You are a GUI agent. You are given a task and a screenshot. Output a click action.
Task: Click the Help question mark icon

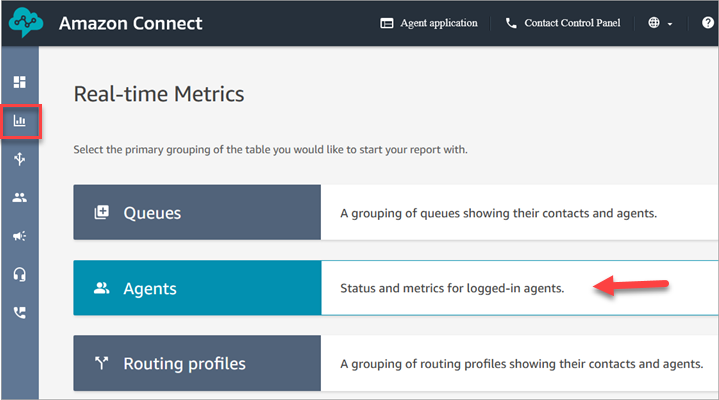click(709, 23)
